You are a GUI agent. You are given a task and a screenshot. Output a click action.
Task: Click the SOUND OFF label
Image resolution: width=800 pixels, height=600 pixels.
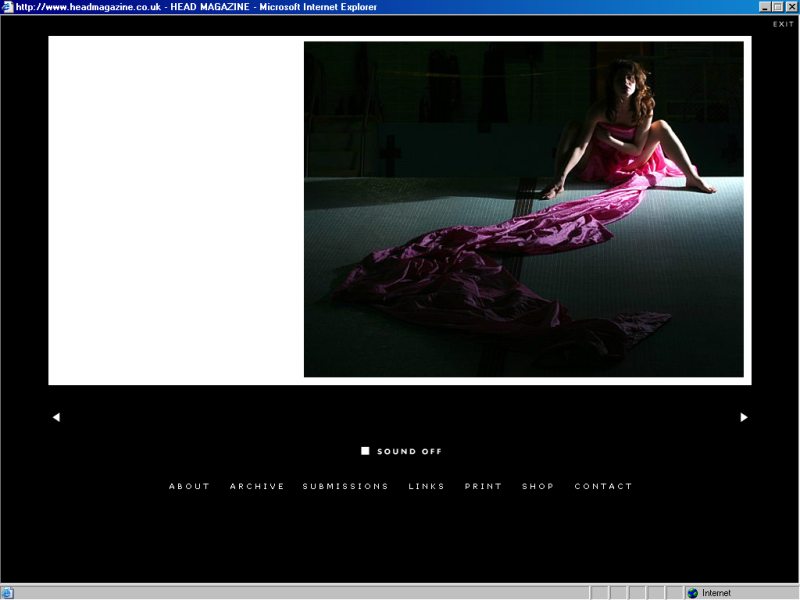pyautogui.click(x=409, y=452)
